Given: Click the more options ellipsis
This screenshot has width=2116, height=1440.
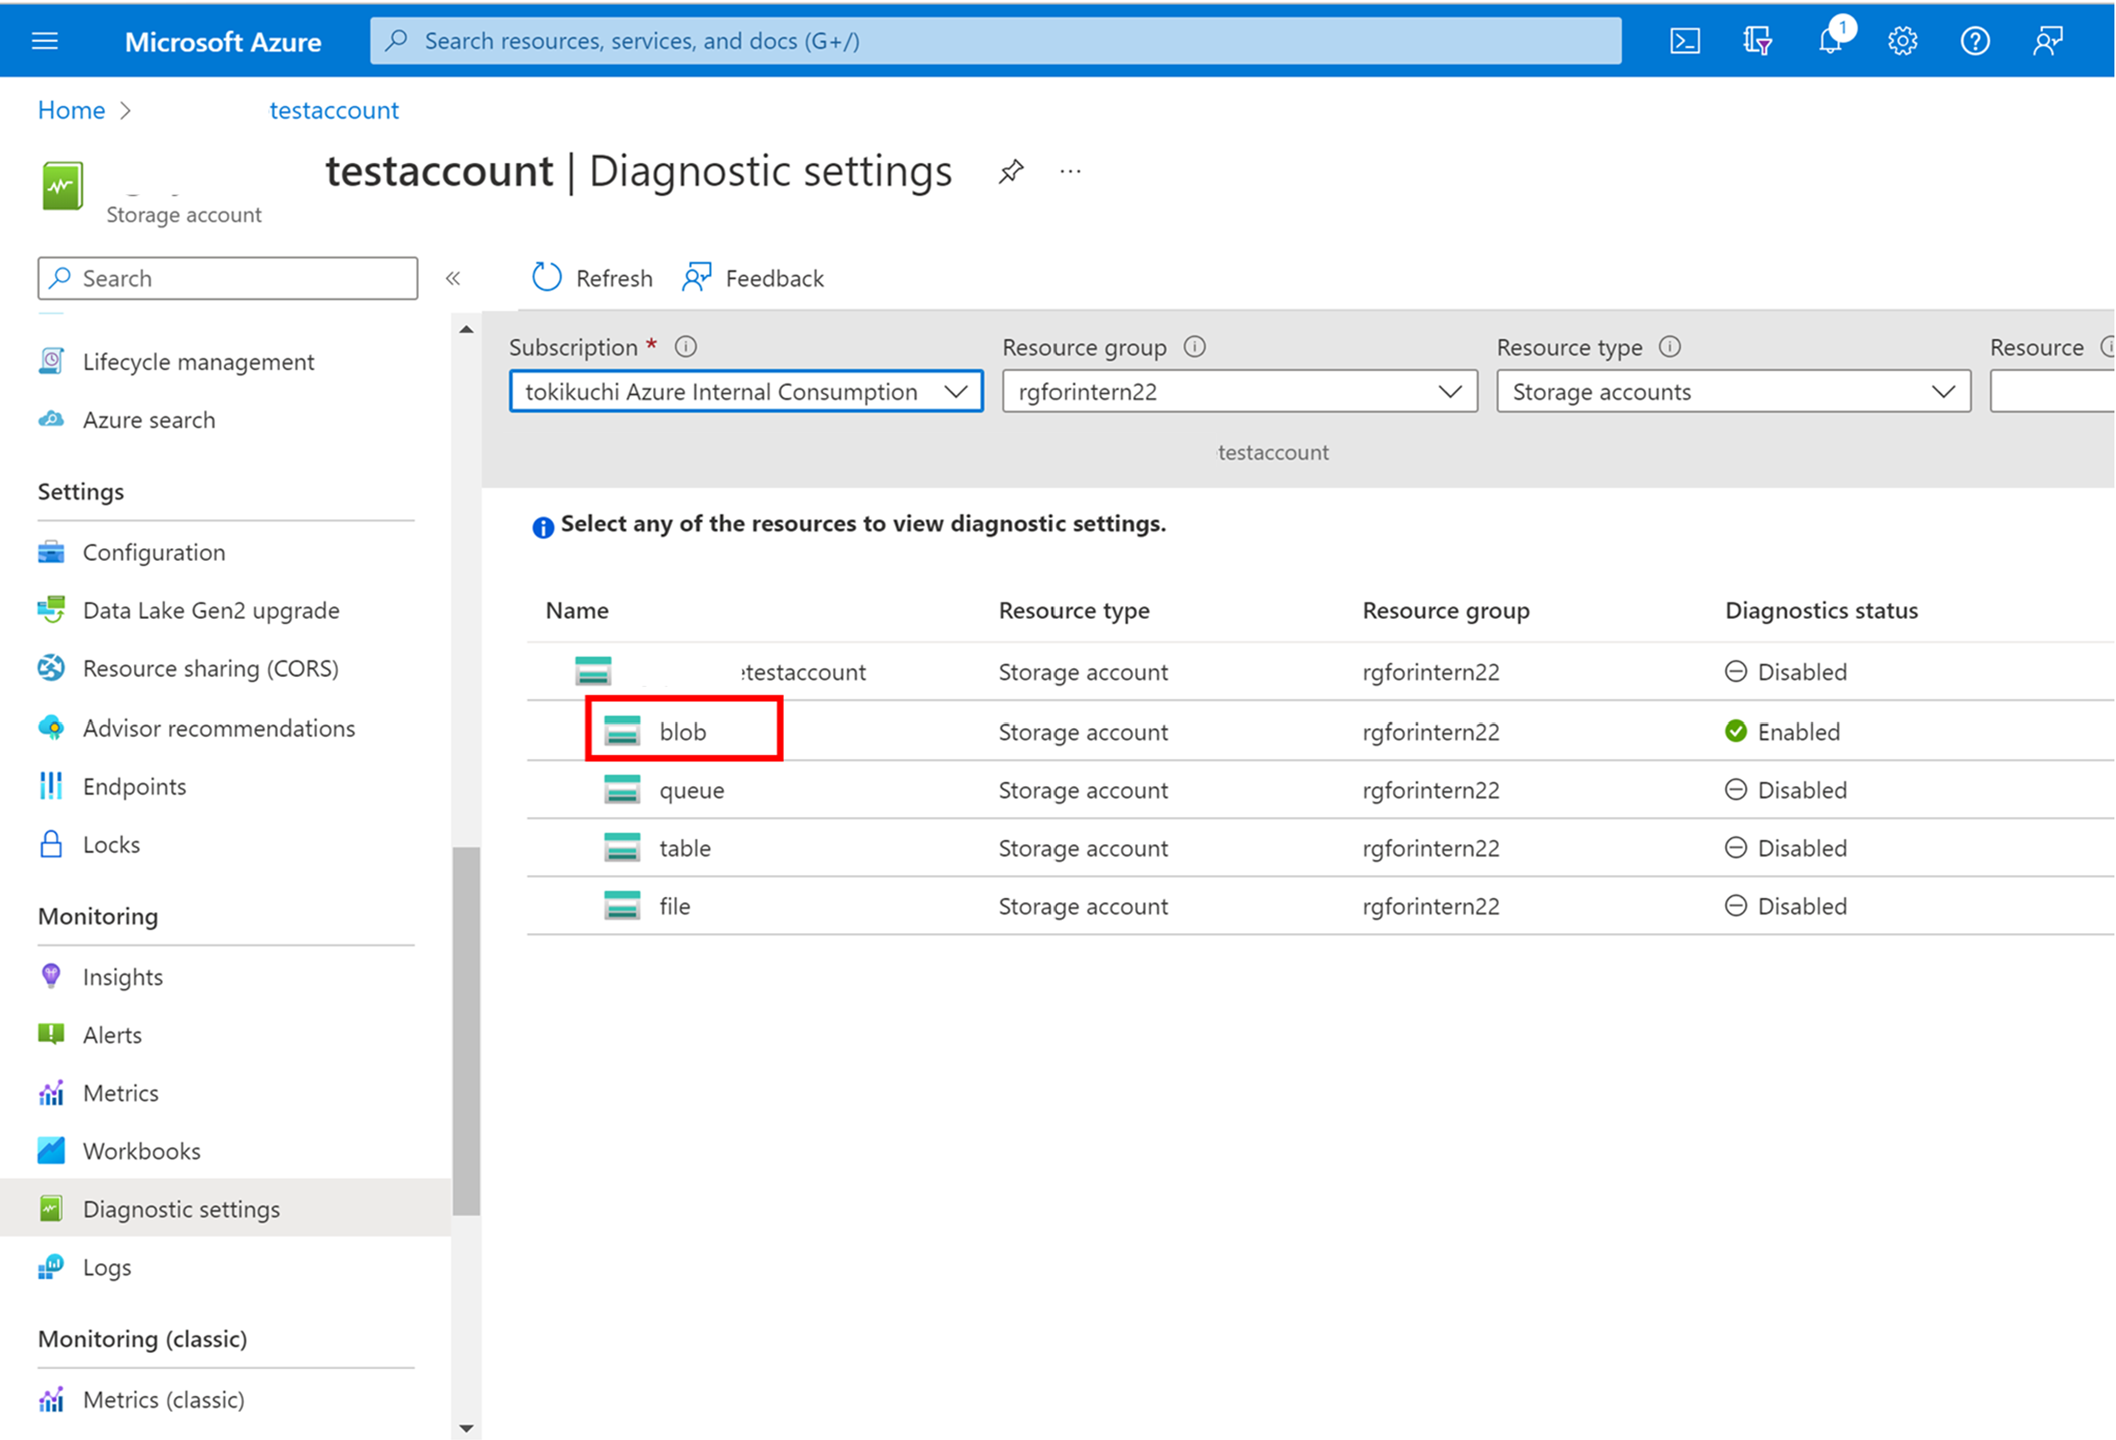Looking at the screenshot, I should coord(1070,172).
